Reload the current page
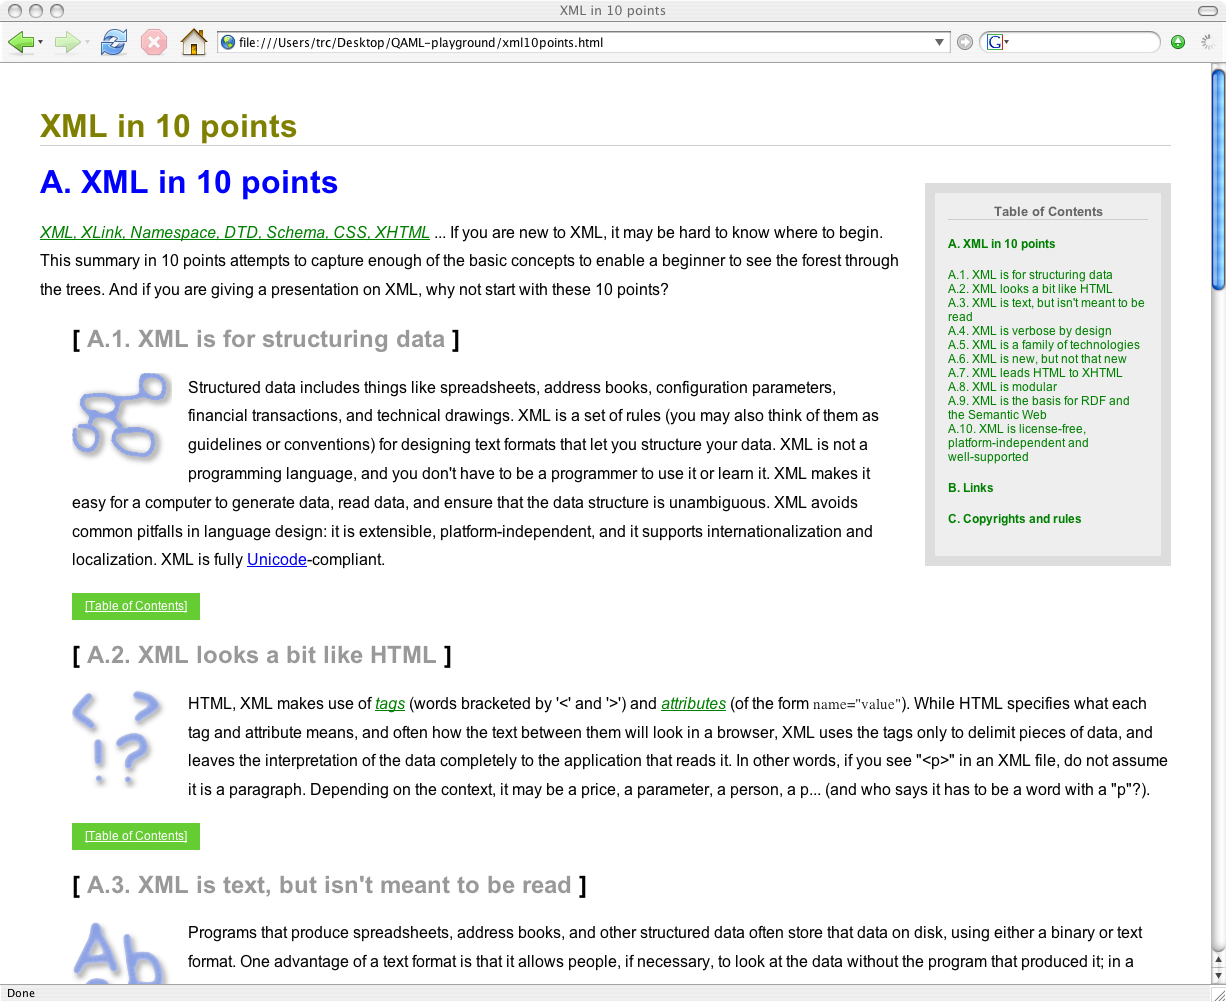The height and width of the screenshot is (1002, 1226). [114, 42]
